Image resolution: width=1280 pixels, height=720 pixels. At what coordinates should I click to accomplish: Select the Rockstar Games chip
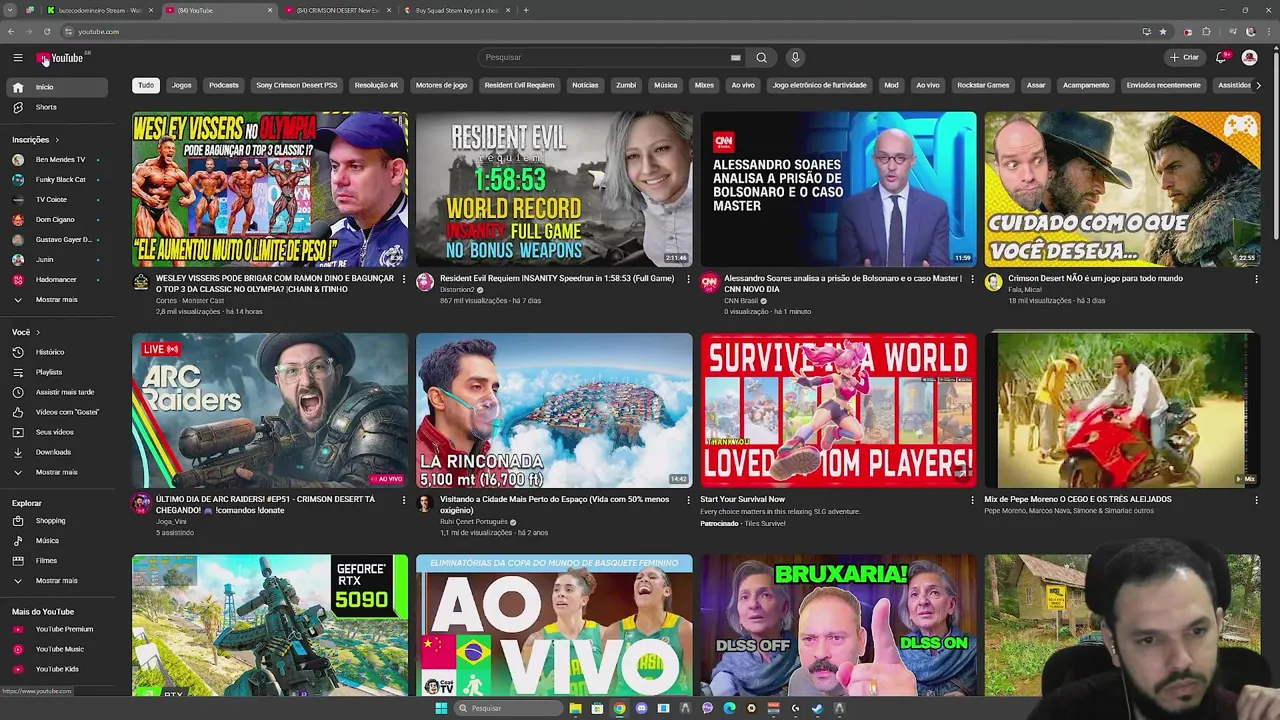pos(983,85)
